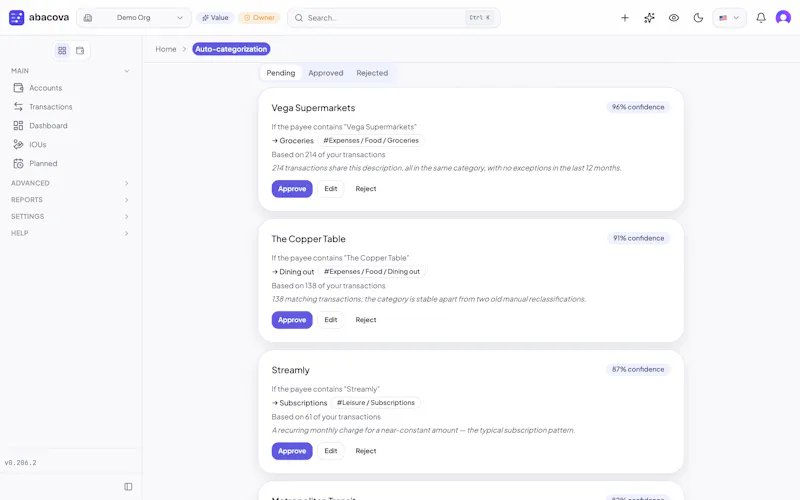Image resolution: width=800 pixels, height=500 pixels.
Task: Toggle the eye visibility icon in header
Action: point(673,18)
